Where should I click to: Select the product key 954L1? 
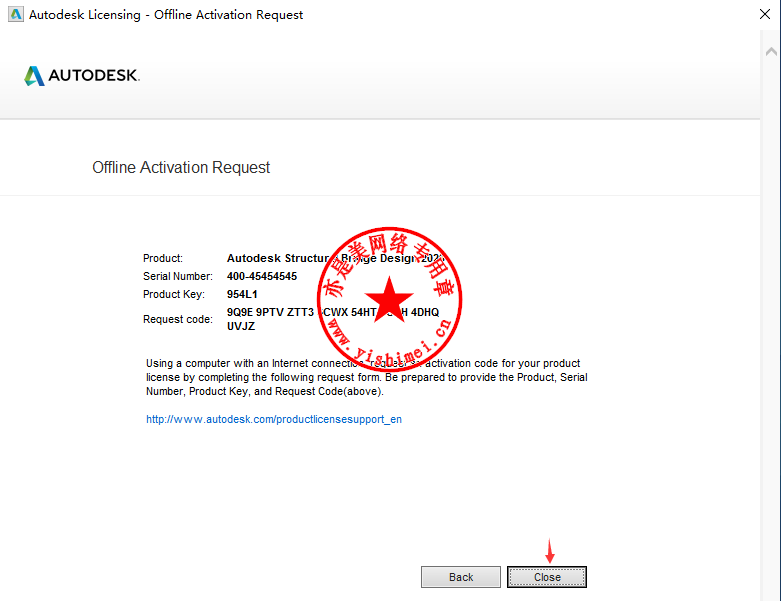(x=242, y=294)
